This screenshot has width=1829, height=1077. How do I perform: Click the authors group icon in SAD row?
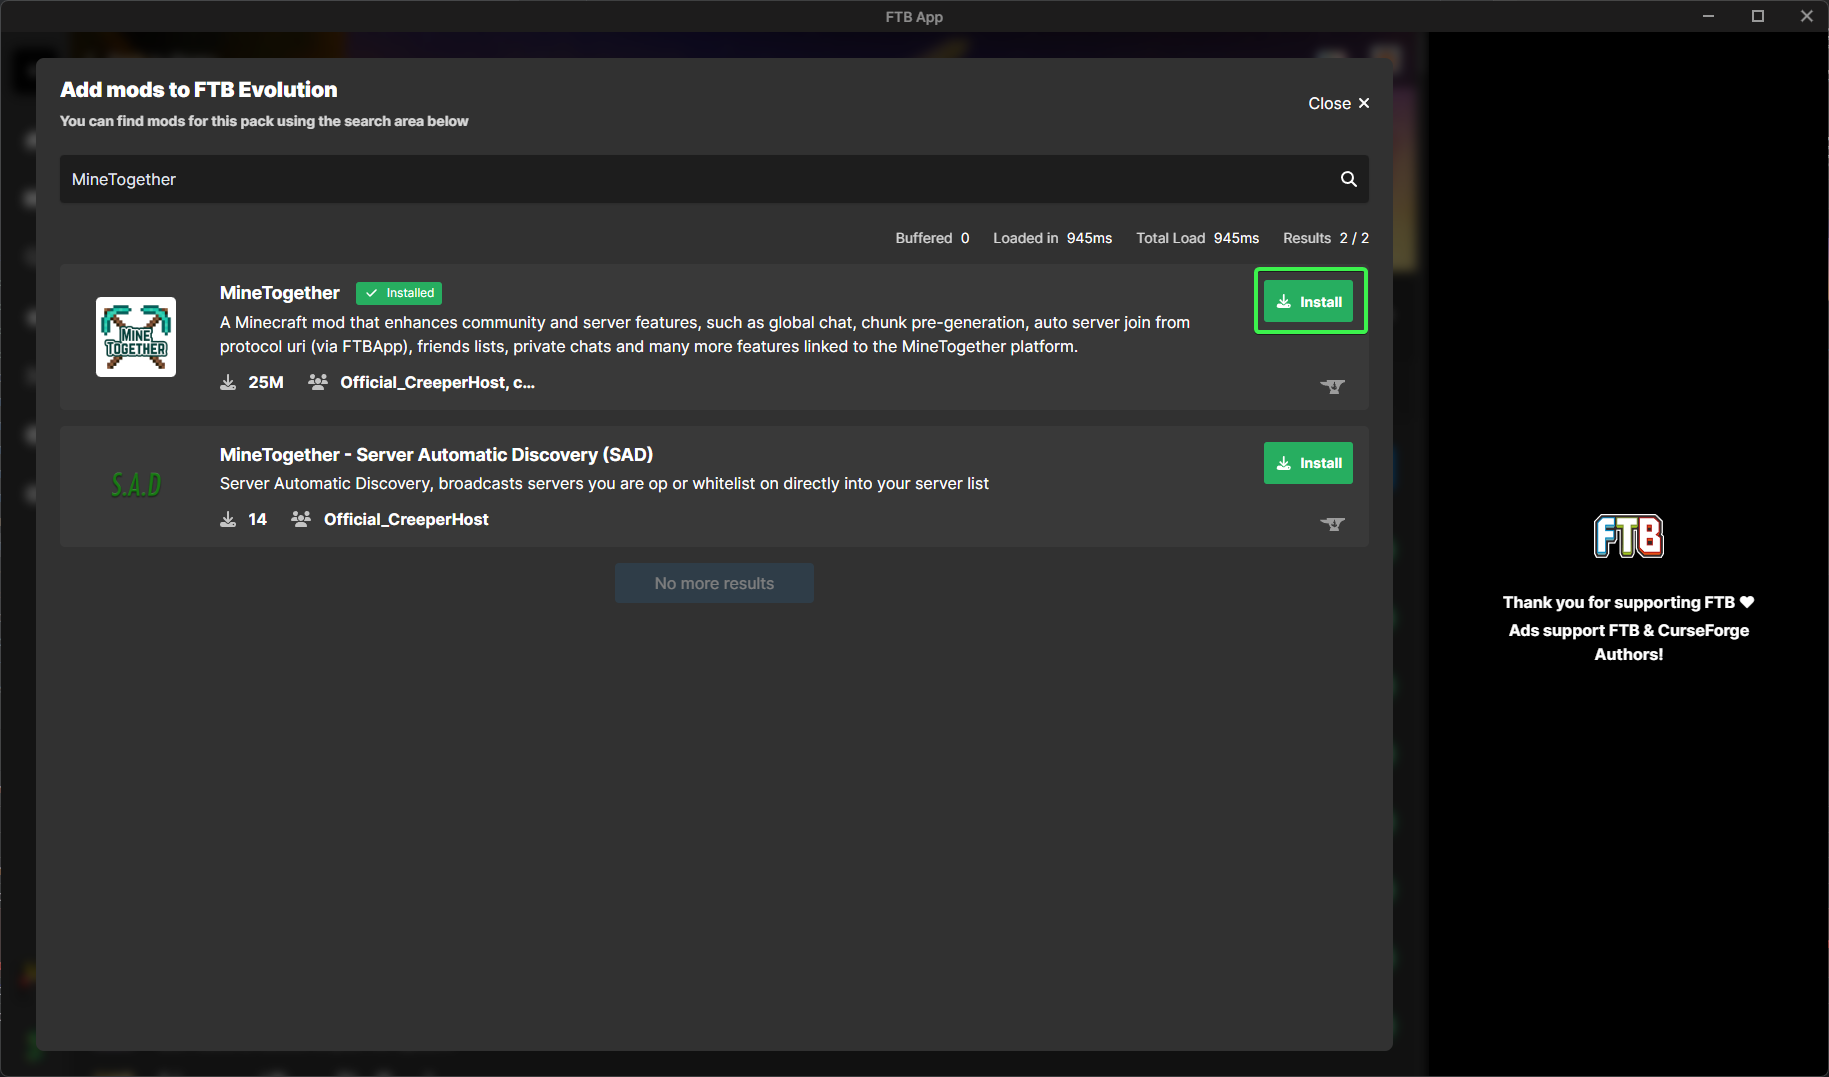click(x=301, y=519)
